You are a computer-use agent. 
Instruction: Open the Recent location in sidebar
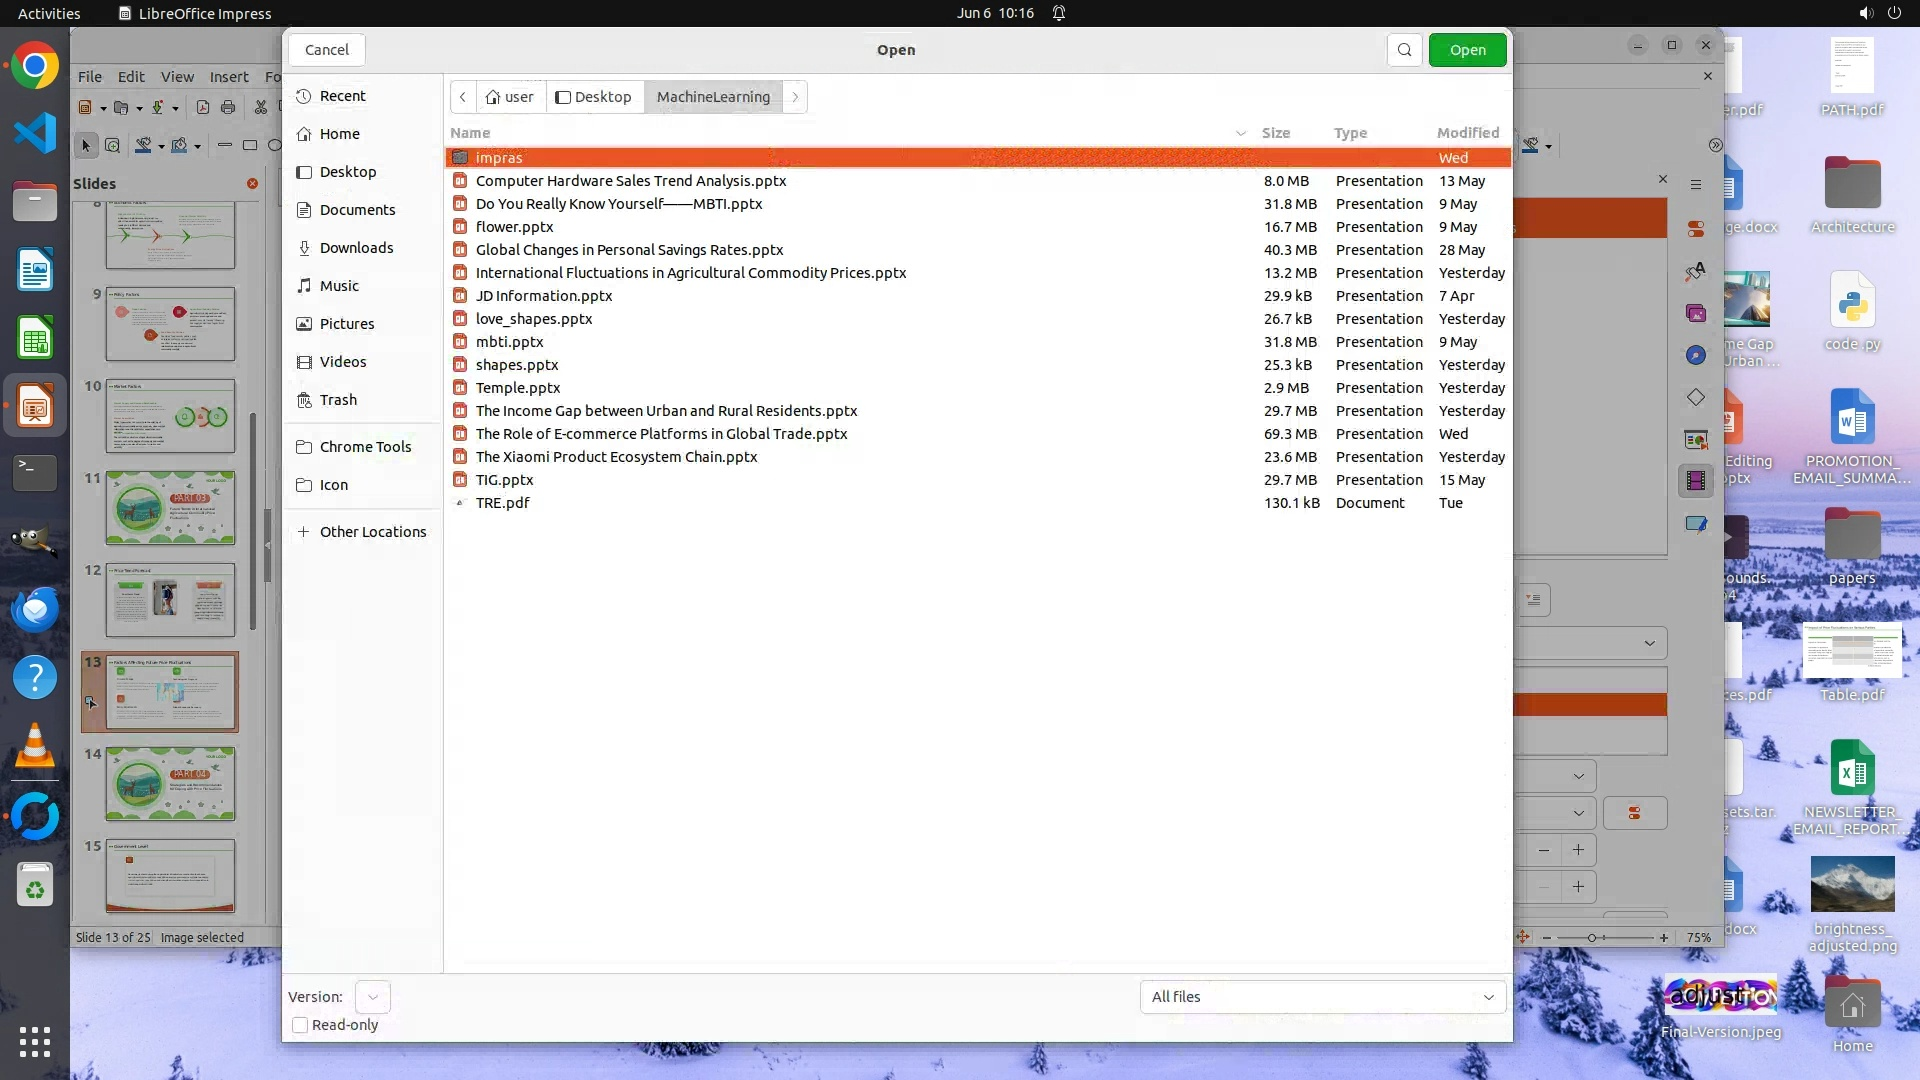342,96
